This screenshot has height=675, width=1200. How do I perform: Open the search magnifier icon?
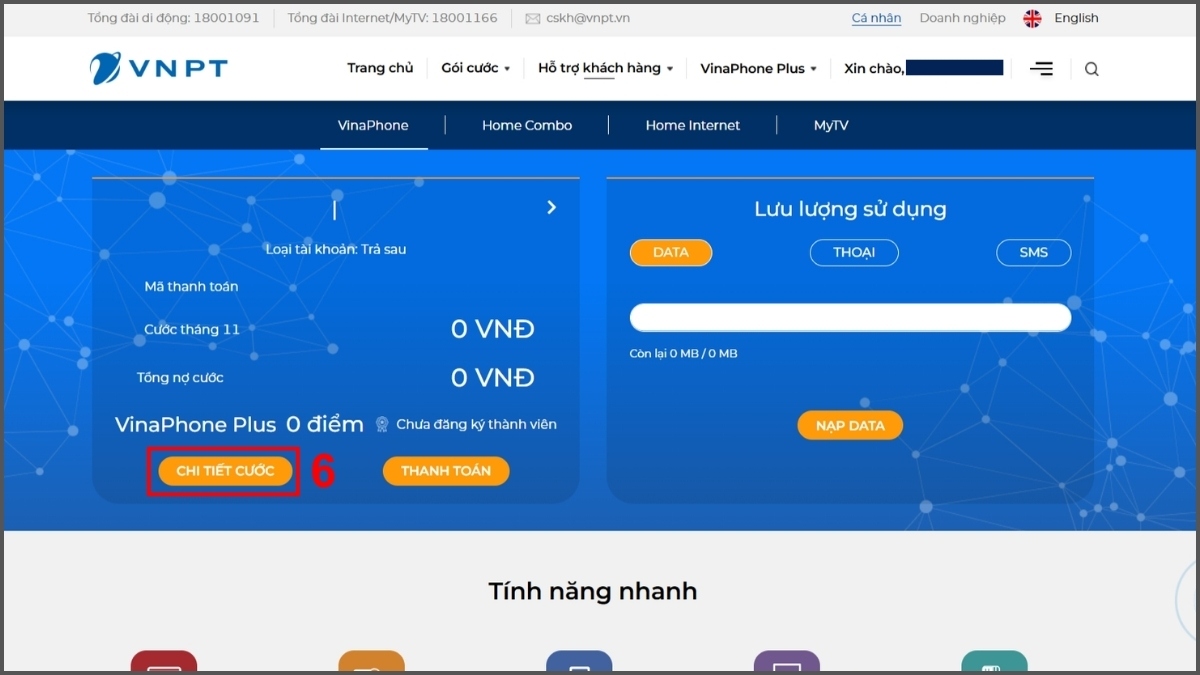[1091, 68]
